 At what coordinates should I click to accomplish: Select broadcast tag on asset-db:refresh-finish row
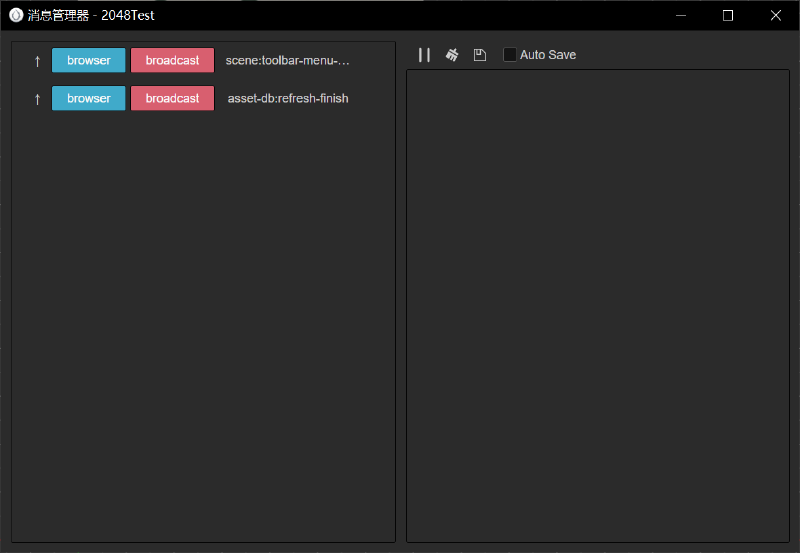pyautogui.click(x=172, y=98)
